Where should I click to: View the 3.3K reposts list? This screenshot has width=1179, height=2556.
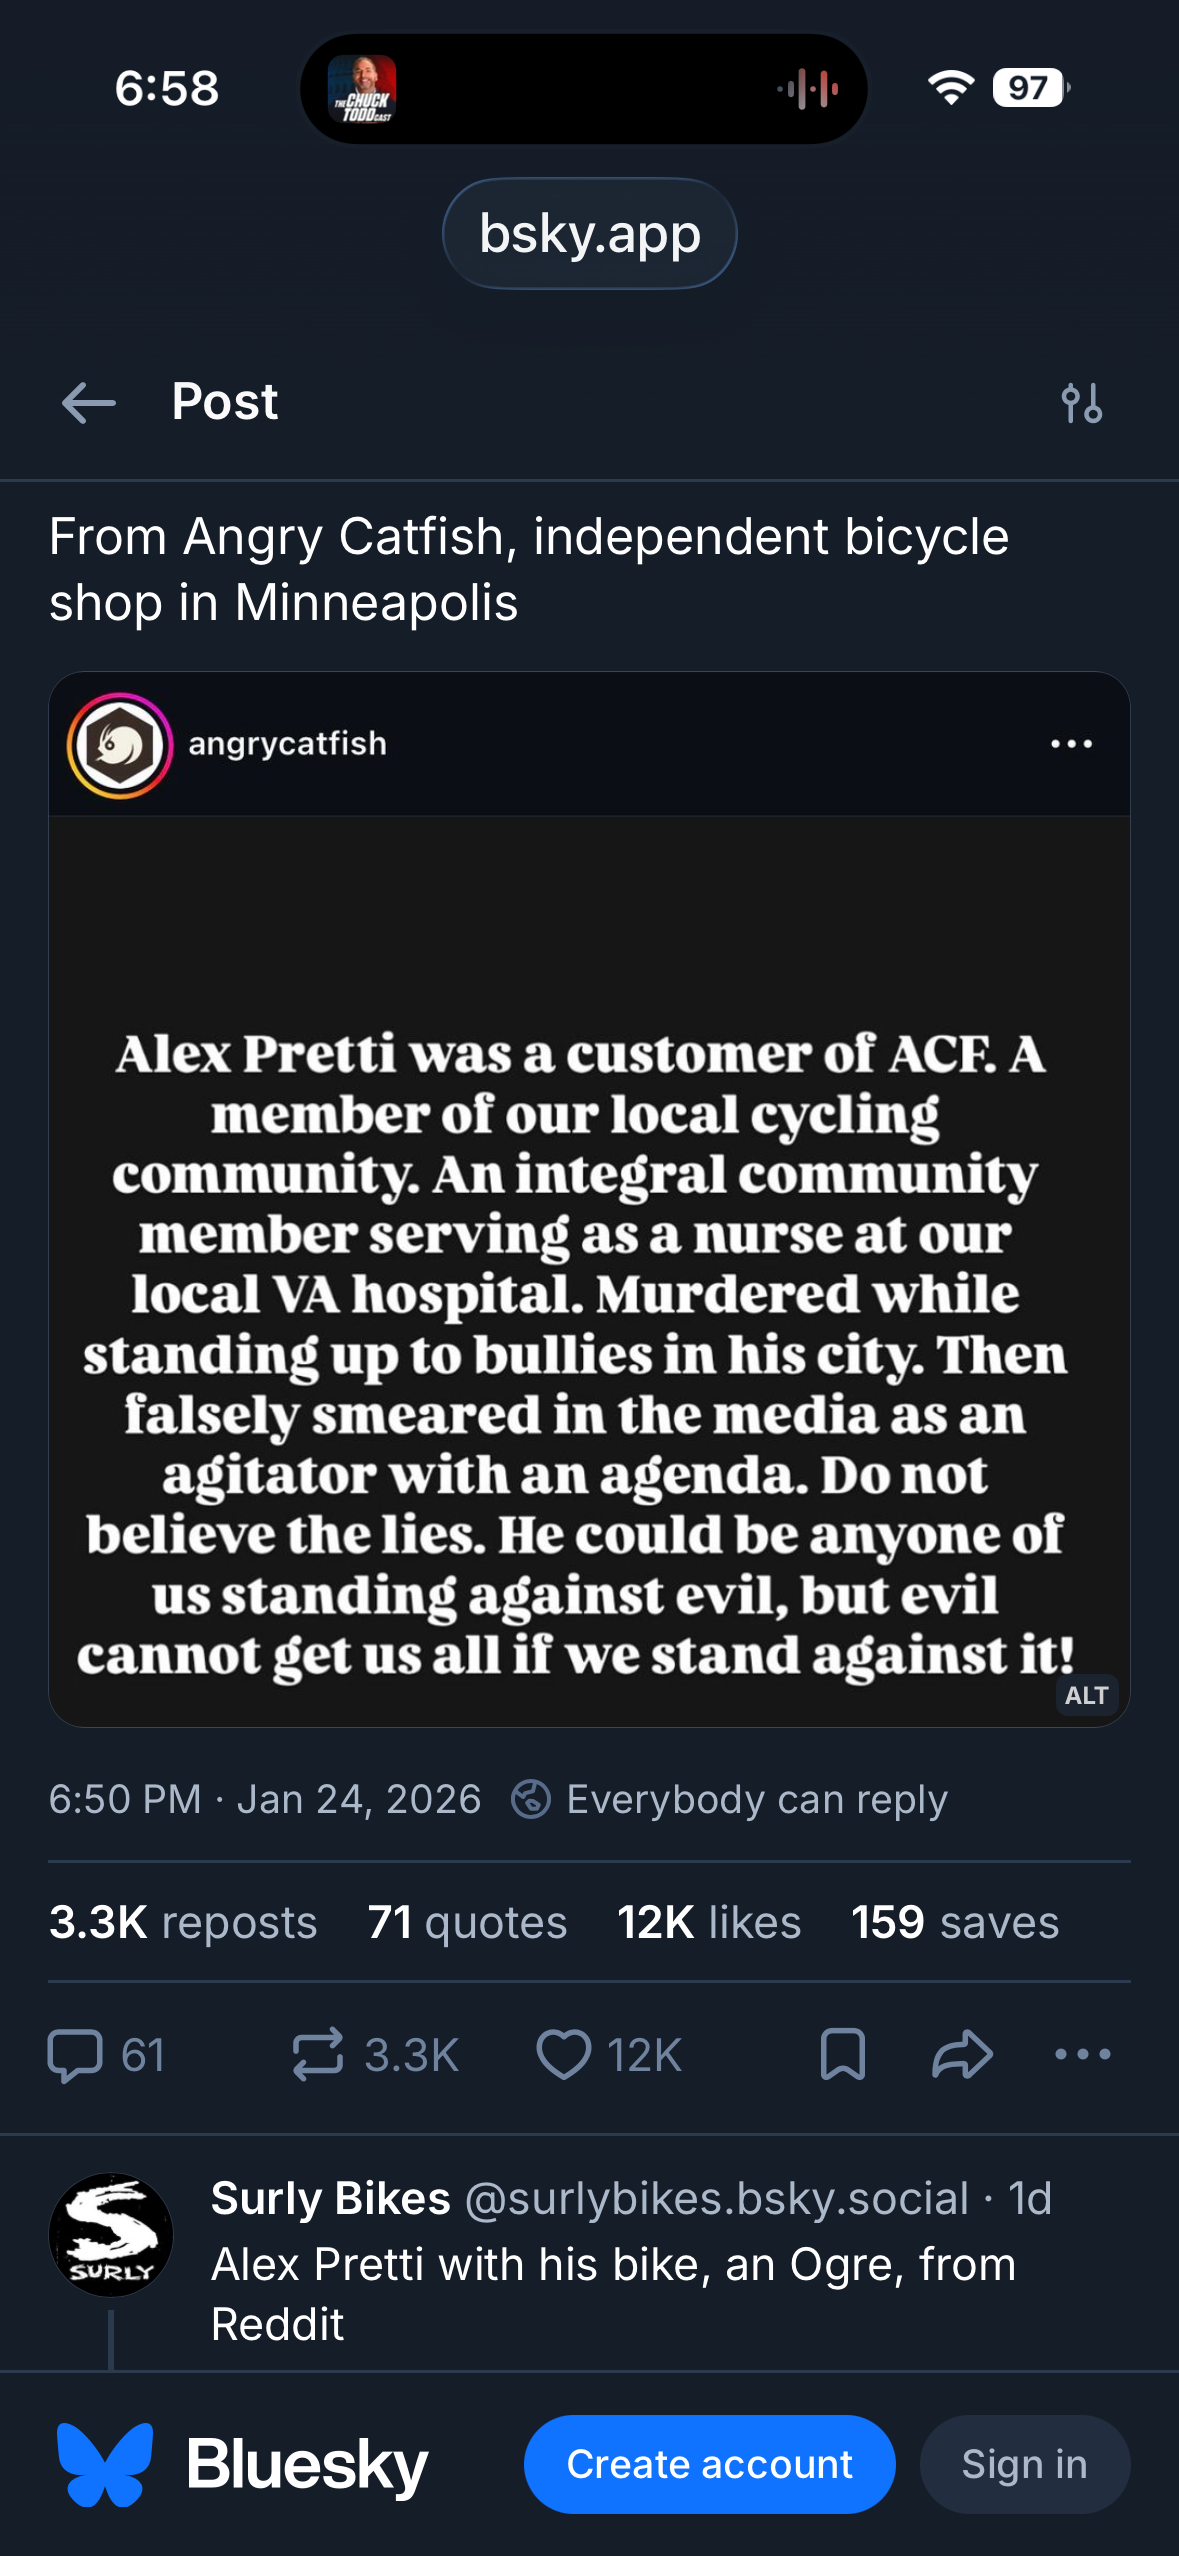point(183,1922)
